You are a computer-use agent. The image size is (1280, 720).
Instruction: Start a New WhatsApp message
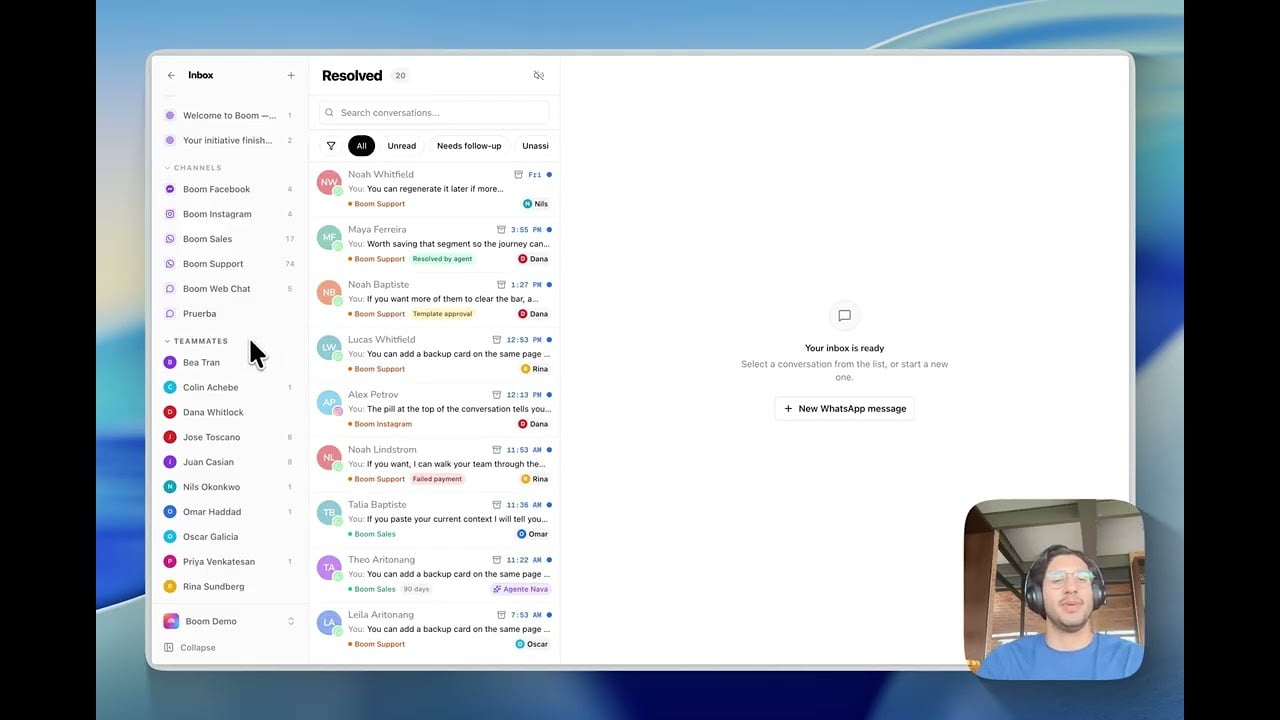click(x=845, y=408)
